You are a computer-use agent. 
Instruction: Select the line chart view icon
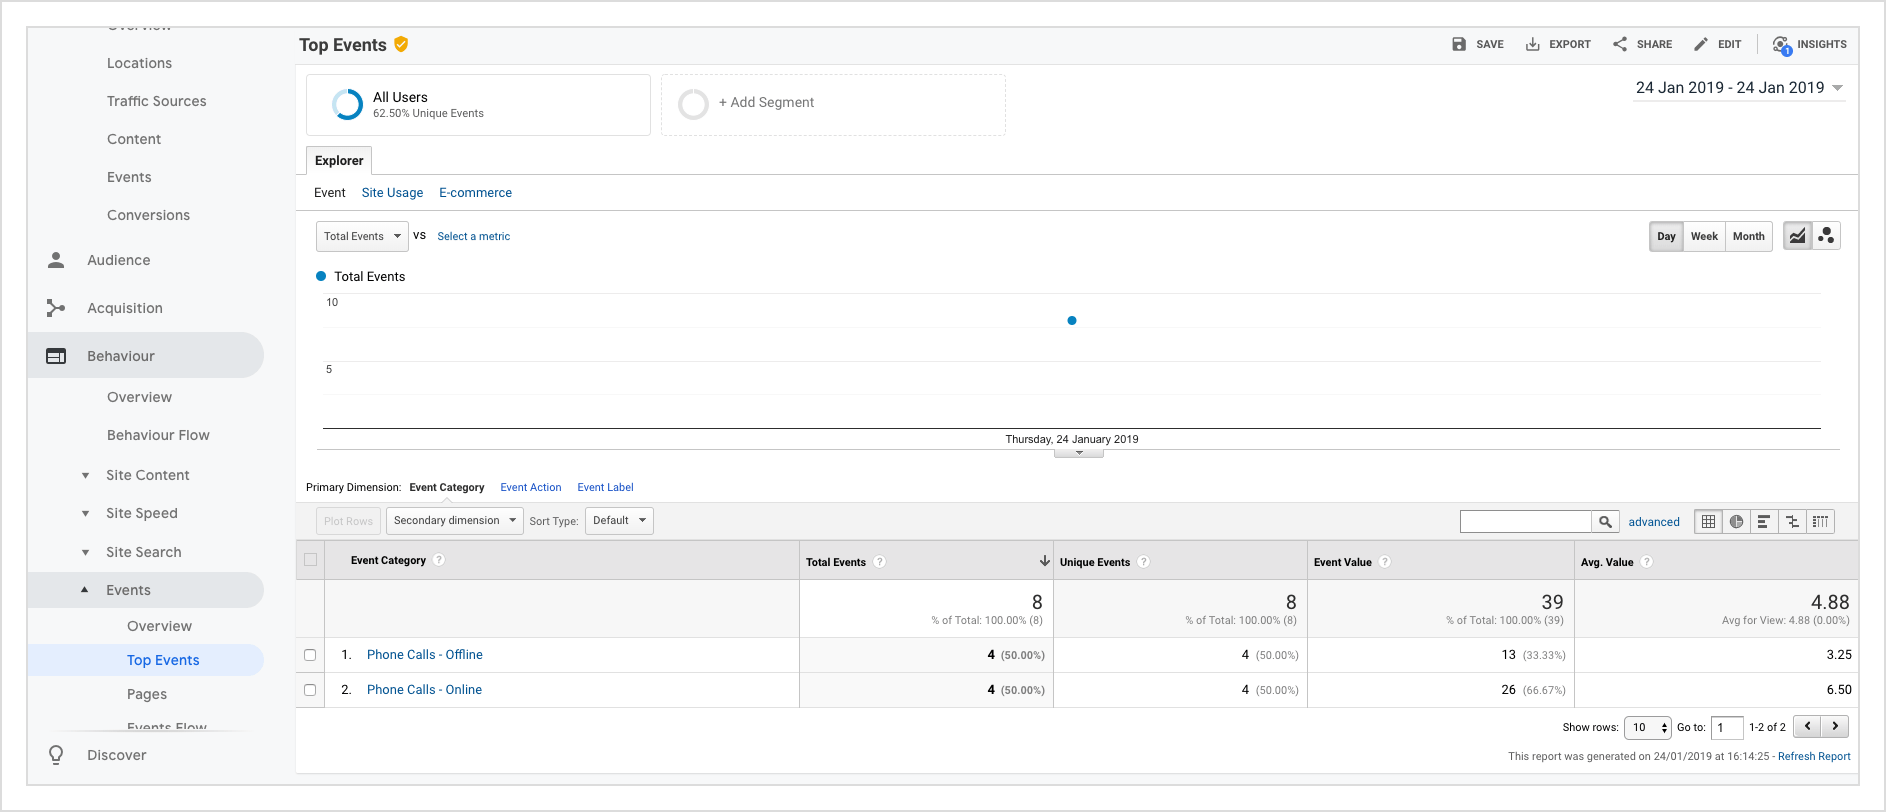tap(1798, 236)
